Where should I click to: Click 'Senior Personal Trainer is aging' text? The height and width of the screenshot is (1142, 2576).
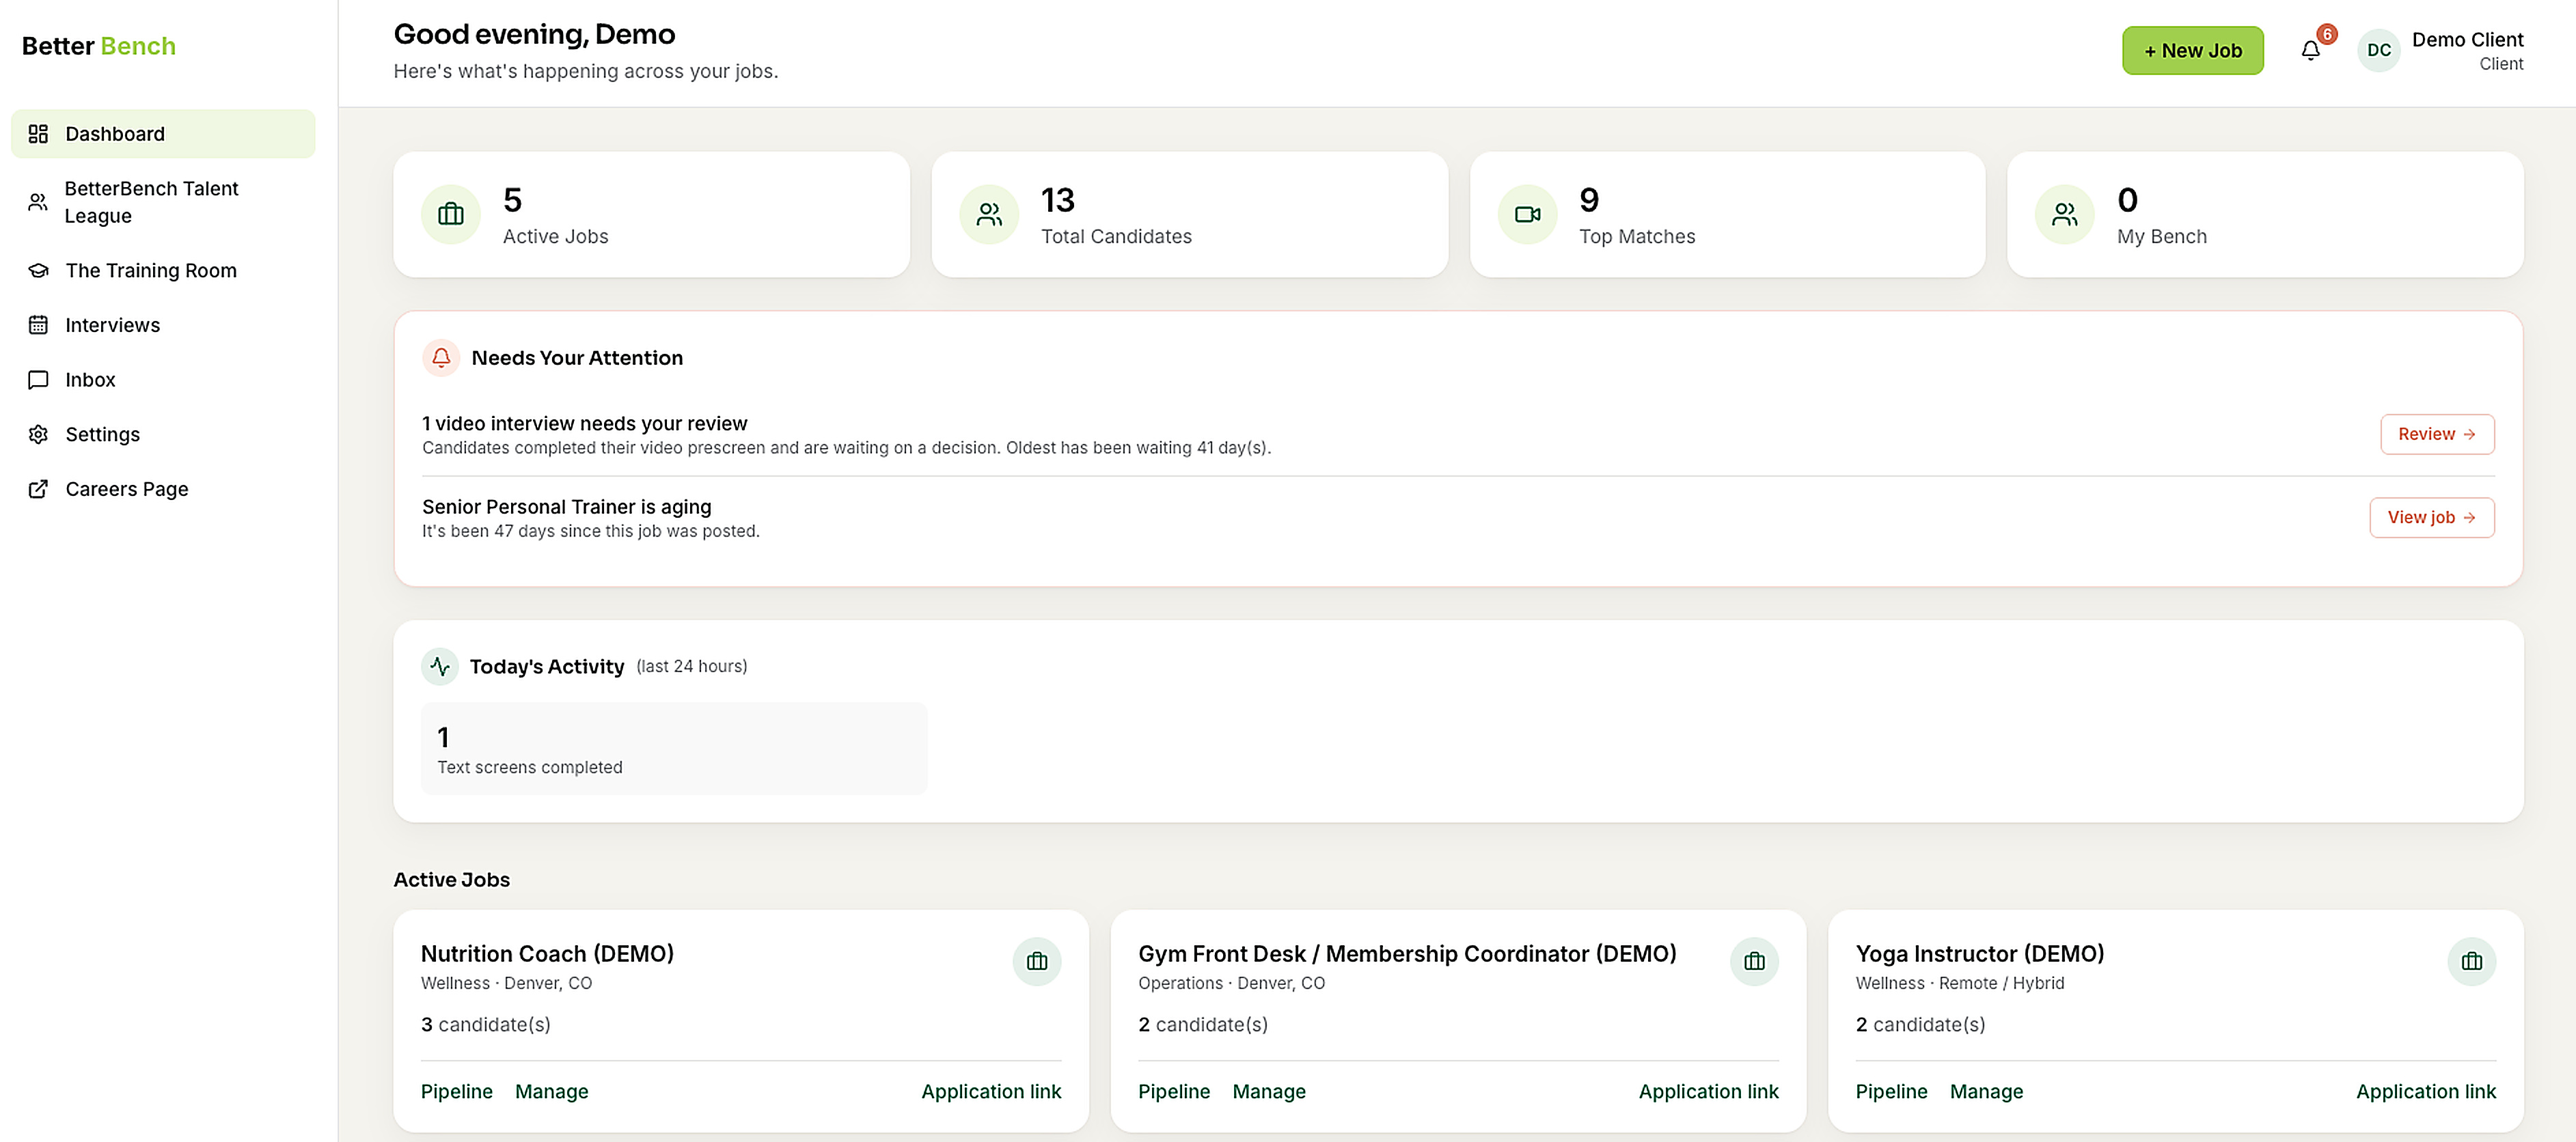(566, 507)
